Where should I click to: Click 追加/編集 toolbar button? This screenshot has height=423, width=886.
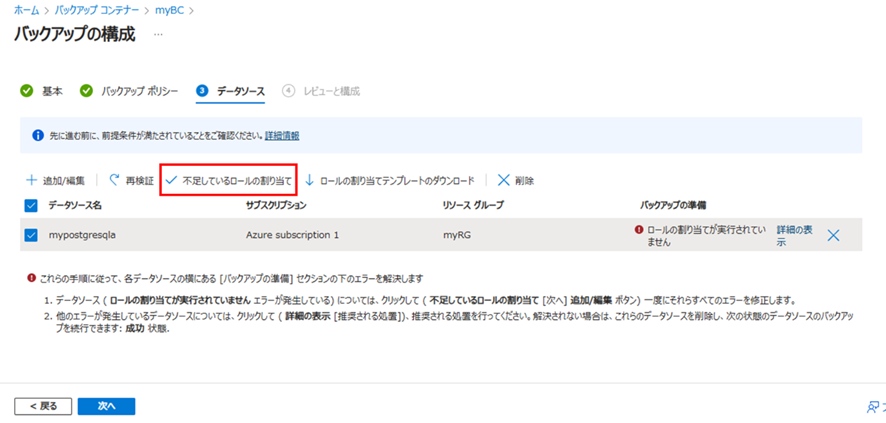coord(55,181)
